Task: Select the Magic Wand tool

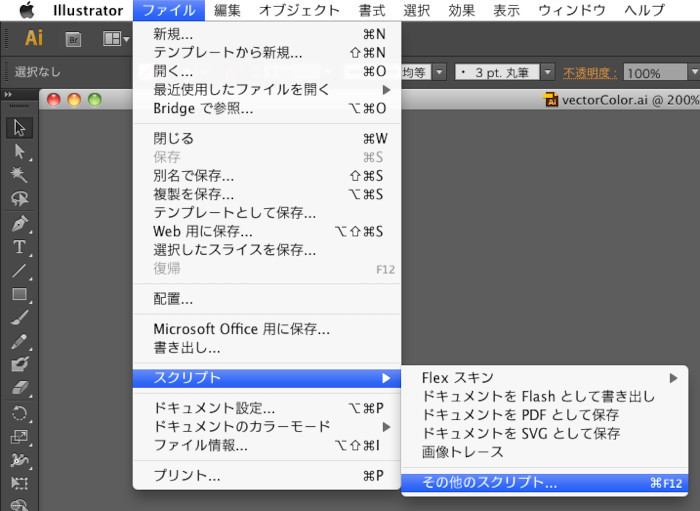Action: click(20, 175)
